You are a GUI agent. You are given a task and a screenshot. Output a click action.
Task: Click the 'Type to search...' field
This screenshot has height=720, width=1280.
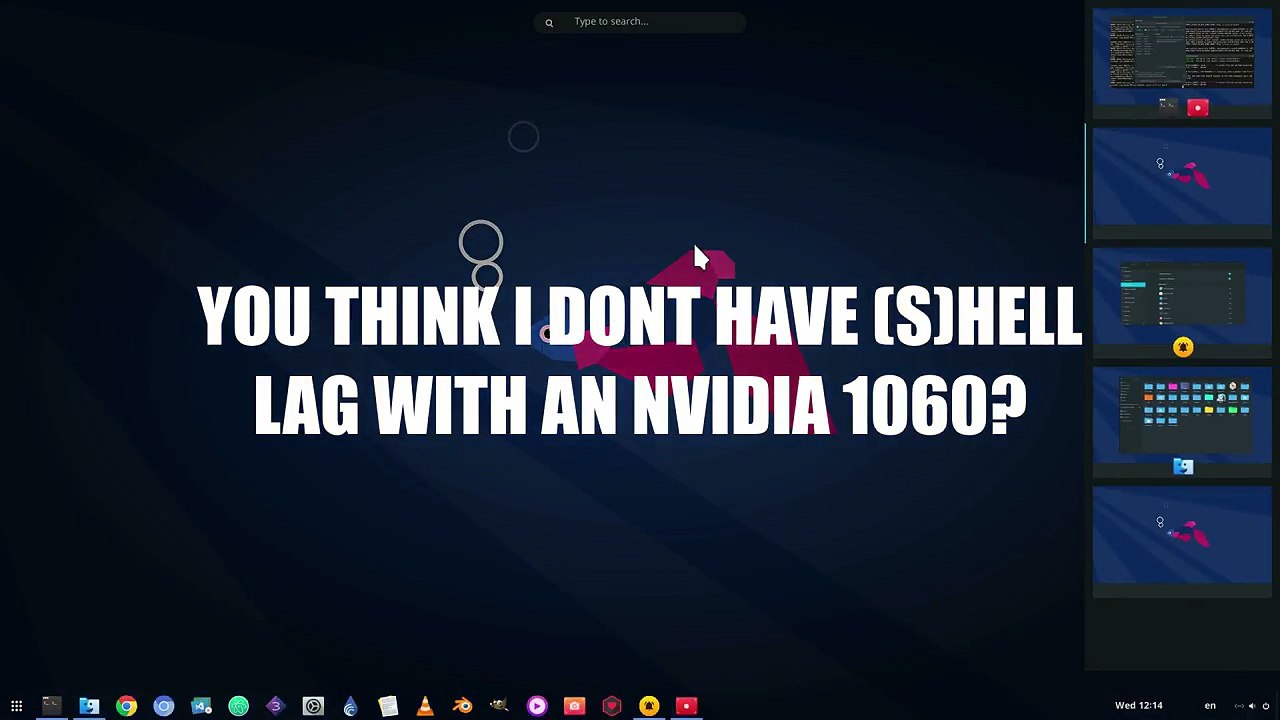point(640,22)
